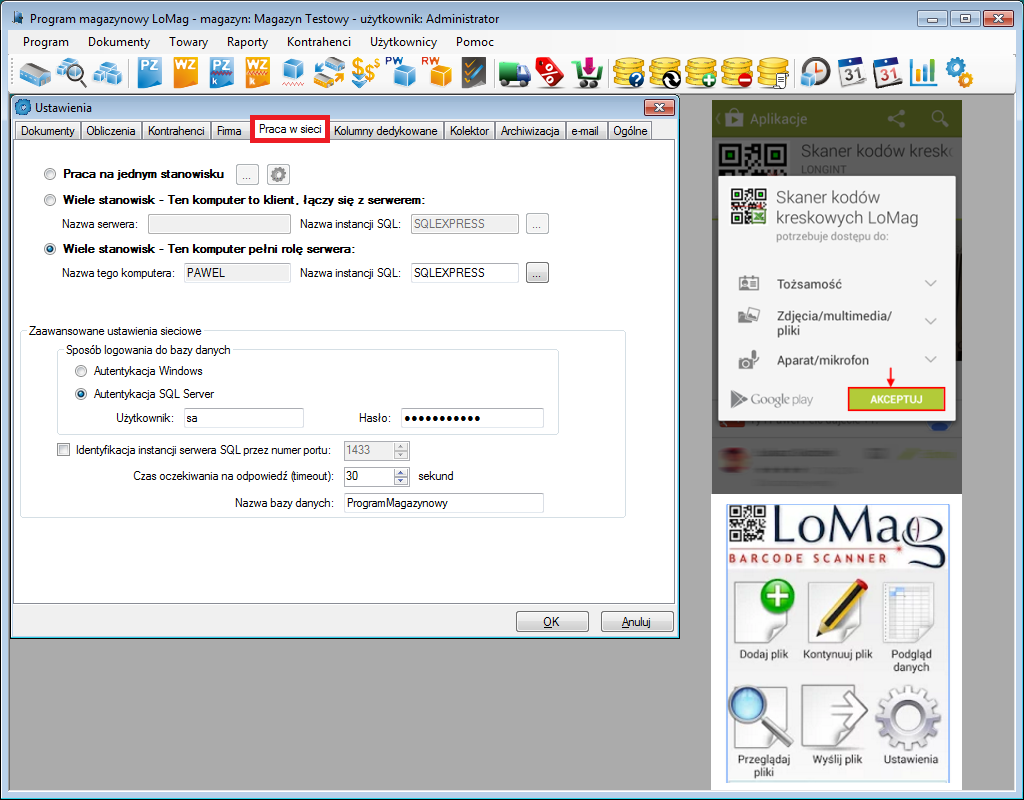This screenshot has width=1024, height=800.
Task: Click the first orange WZ document icon
Action: (186, 72)
